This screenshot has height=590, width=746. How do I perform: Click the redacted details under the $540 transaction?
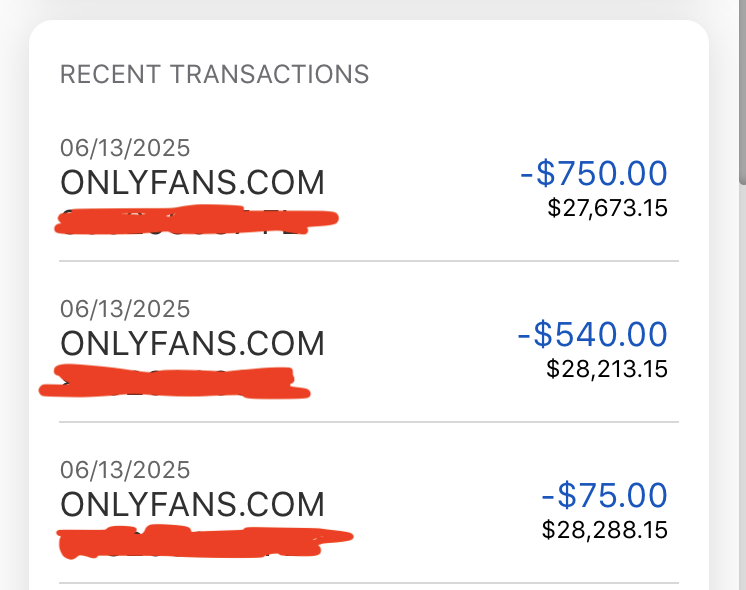pyautogui.click(x=172, y=381)
